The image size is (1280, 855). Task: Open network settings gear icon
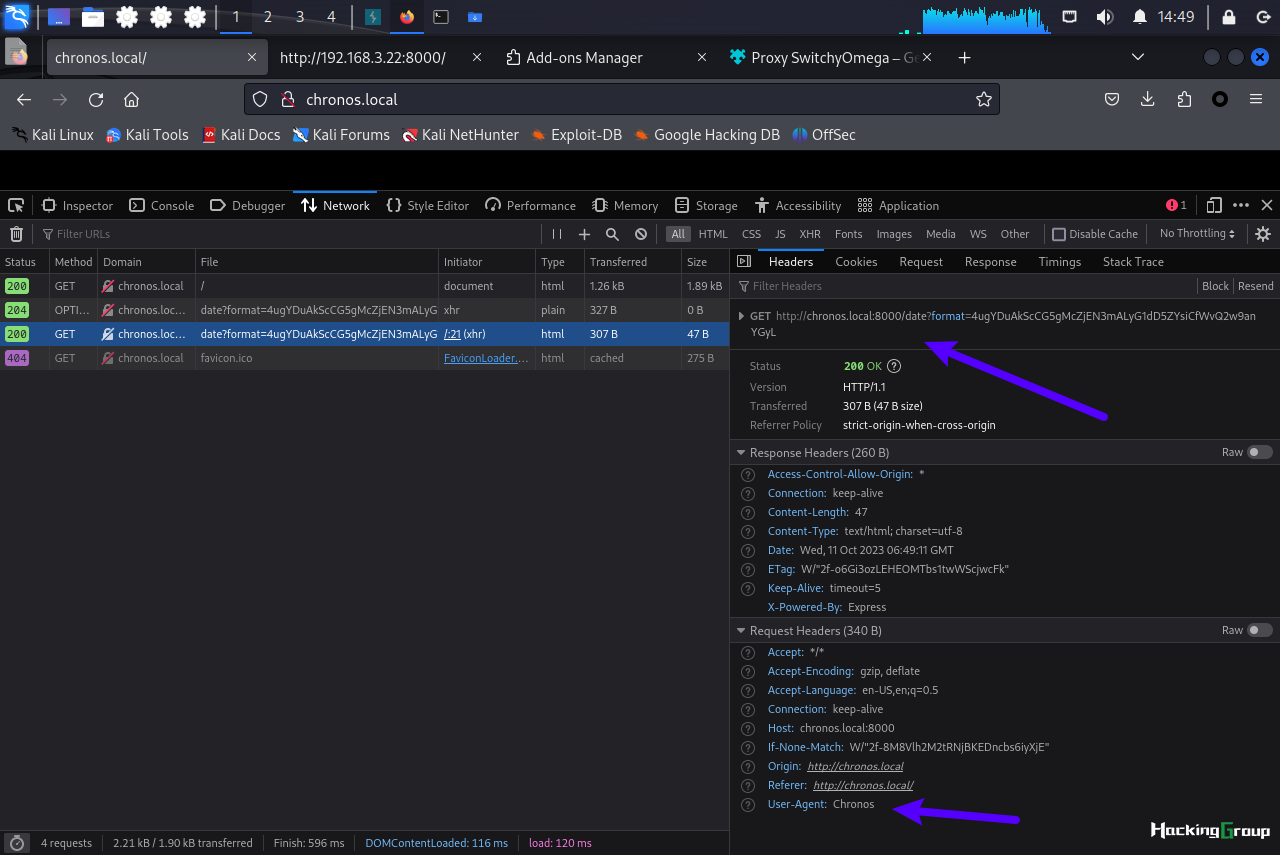1263,234
